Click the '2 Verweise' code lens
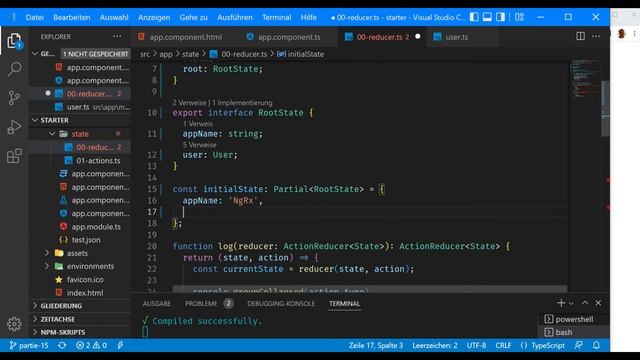This screenshot has height=360, width=640. (x=189, y=103)
